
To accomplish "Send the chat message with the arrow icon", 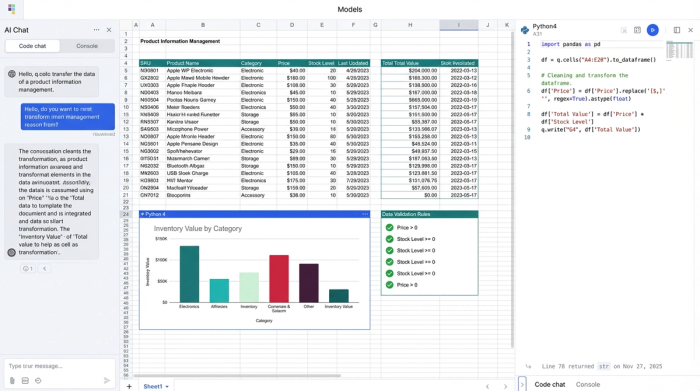I will (x=107, y=381).
